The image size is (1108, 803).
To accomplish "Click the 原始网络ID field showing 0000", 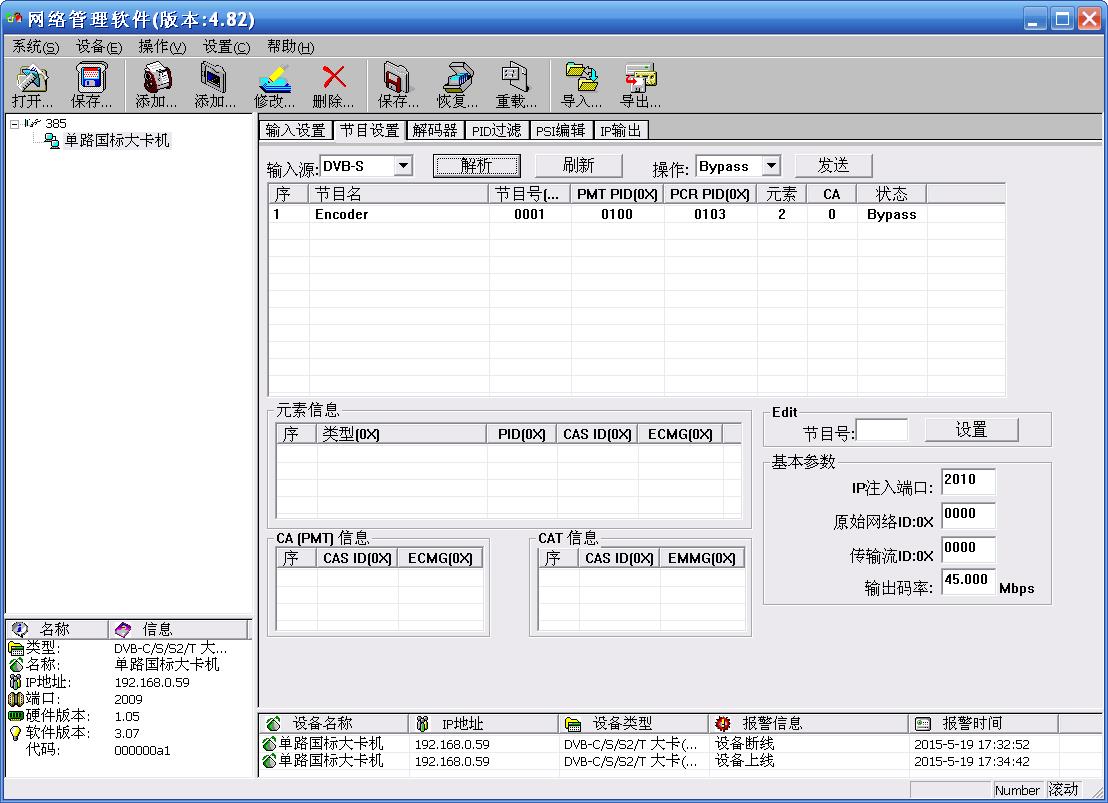I will point(968,515).
